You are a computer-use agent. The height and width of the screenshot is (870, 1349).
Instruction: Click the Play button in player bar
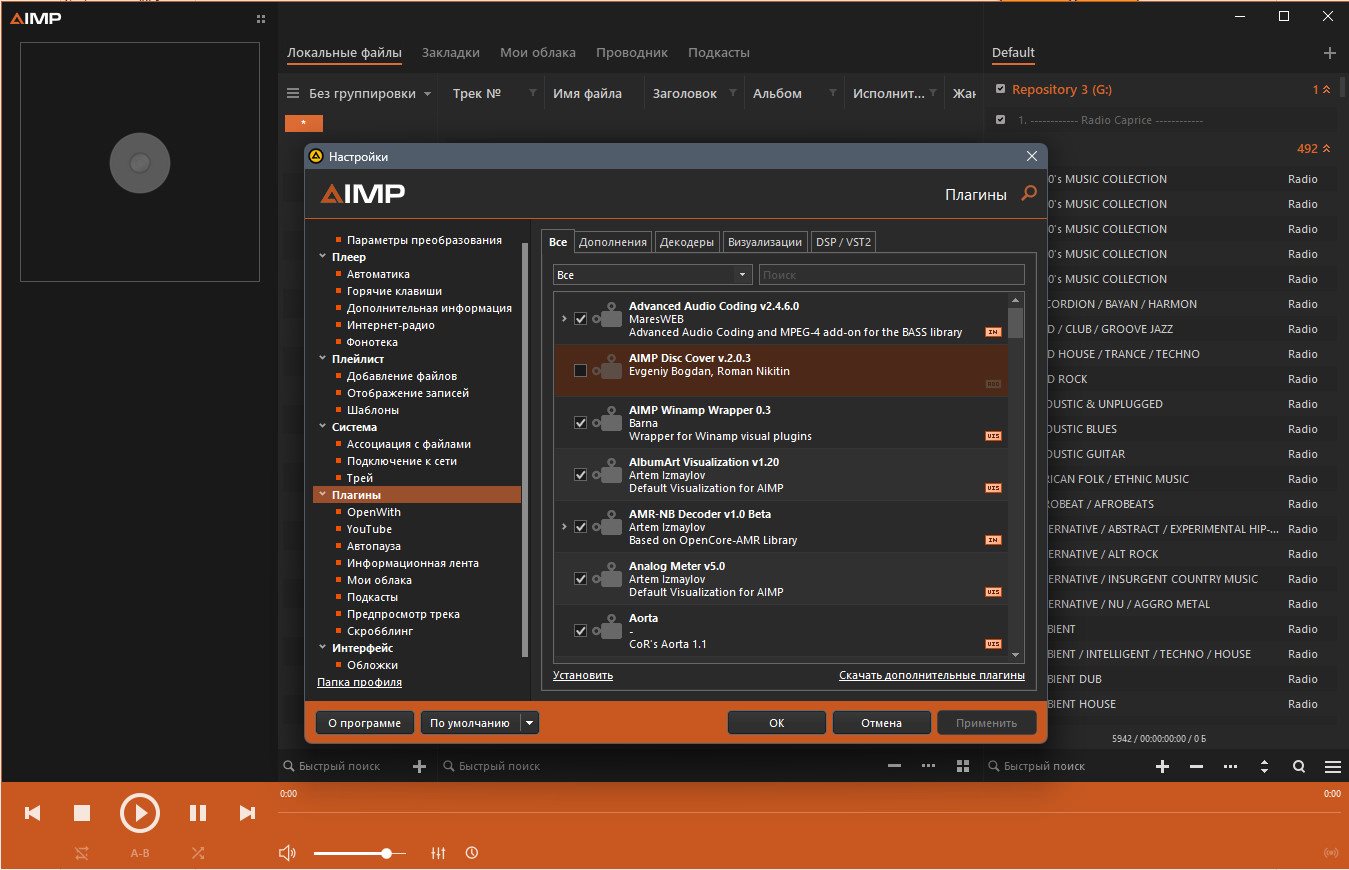(x=140, y=813)
